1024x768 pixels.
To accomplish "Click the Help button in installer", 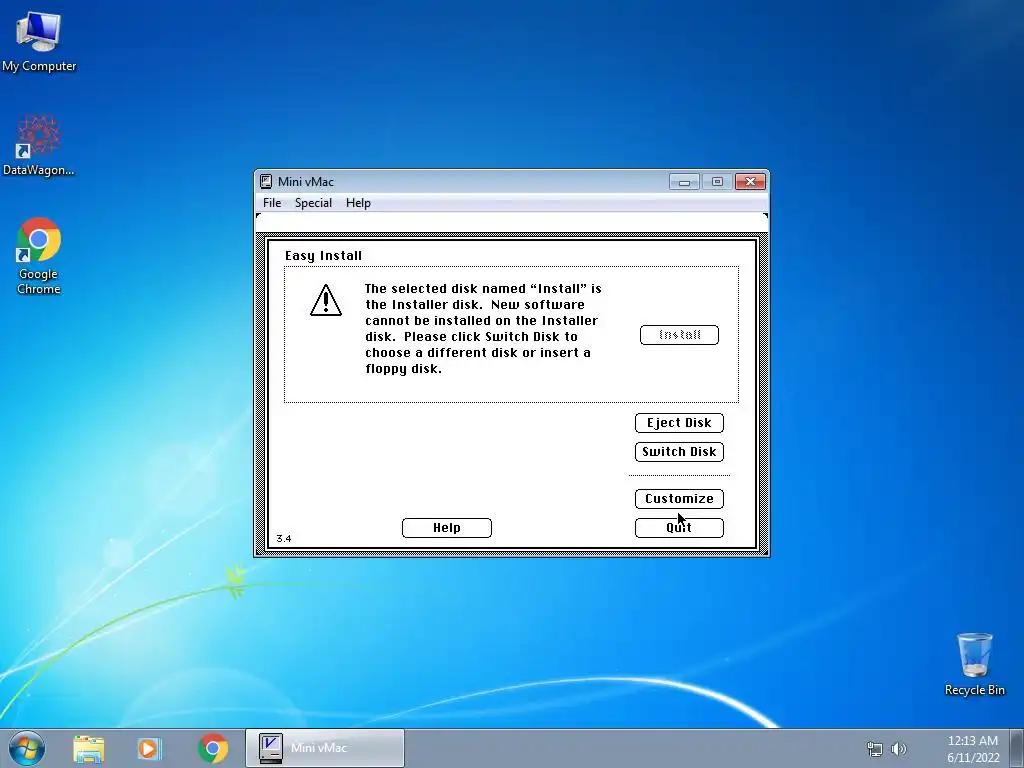I will [447, 528].
